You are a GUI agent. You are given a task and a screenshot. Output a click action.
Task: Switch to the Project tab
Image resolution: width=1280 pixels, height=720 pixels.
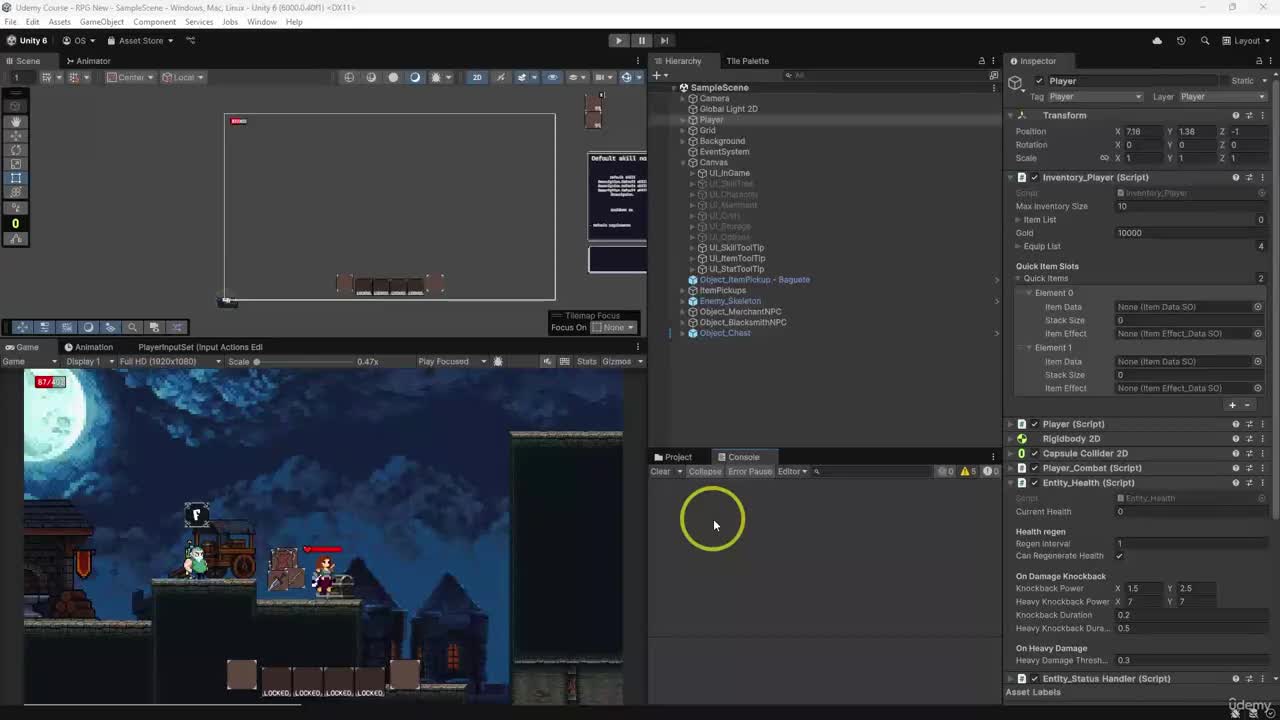672,457
